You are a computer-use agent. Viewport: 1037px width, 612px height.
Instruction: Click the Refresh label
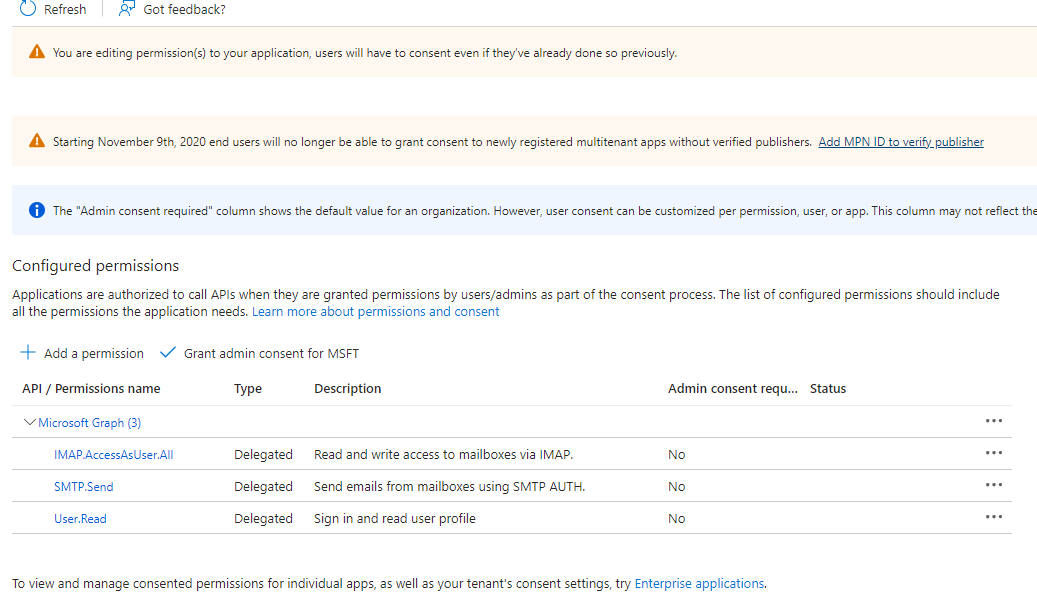pyautogui.click(x=65, y=9)
